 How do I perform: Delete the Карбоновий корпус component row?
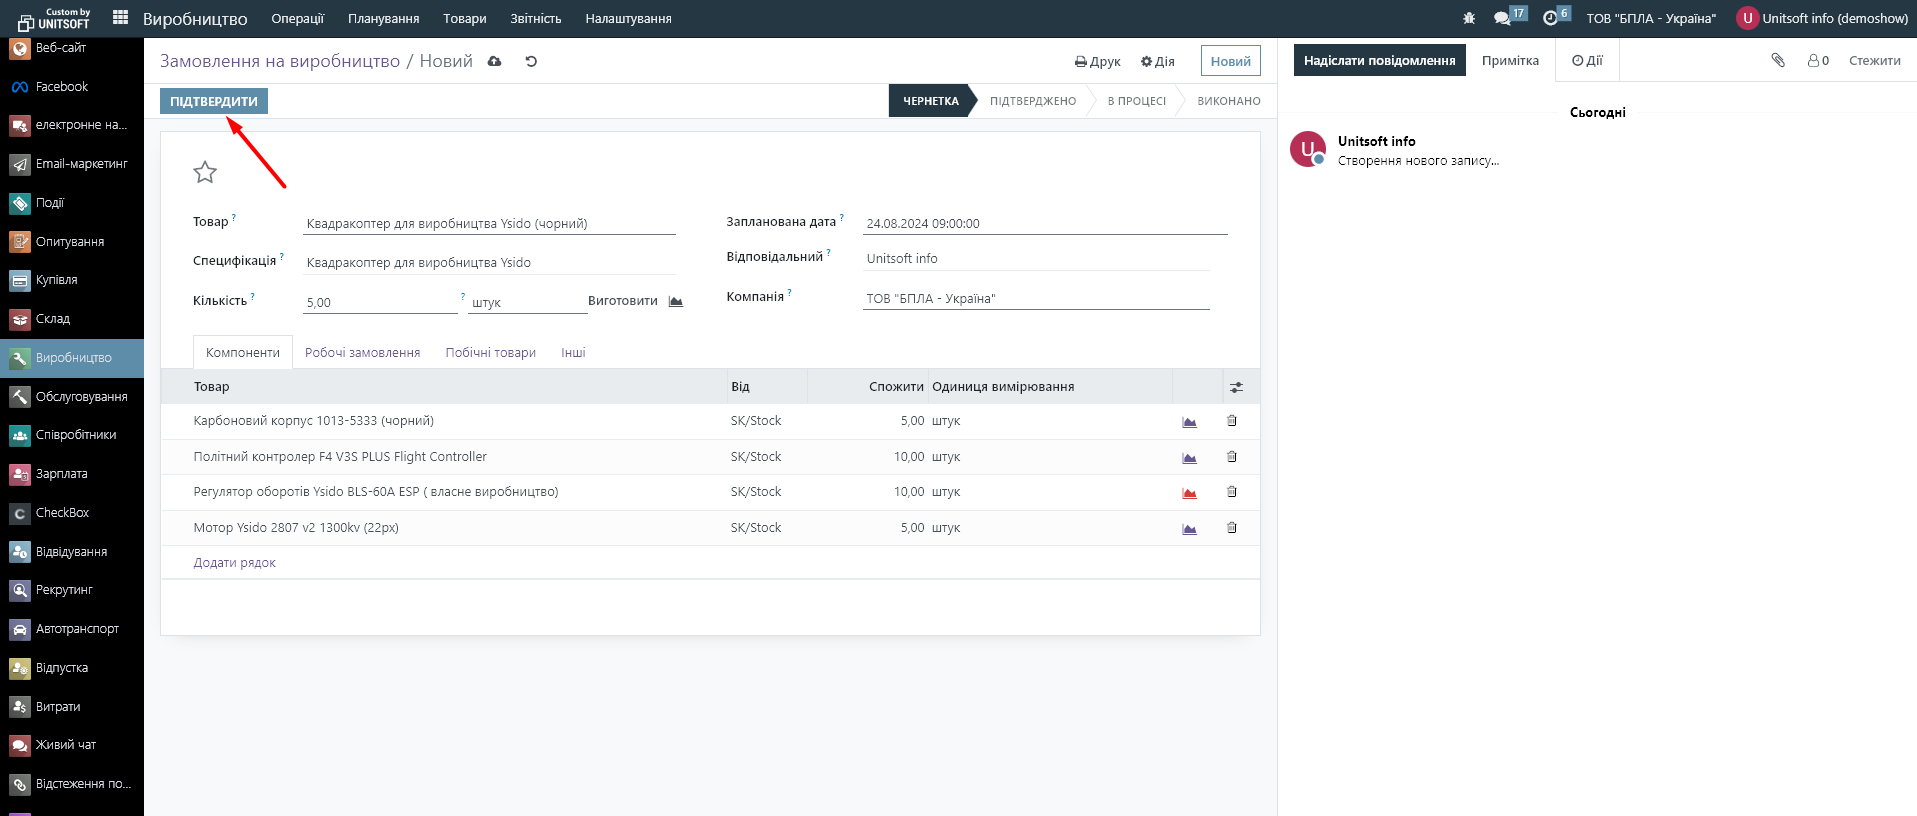coord(1232,421)
